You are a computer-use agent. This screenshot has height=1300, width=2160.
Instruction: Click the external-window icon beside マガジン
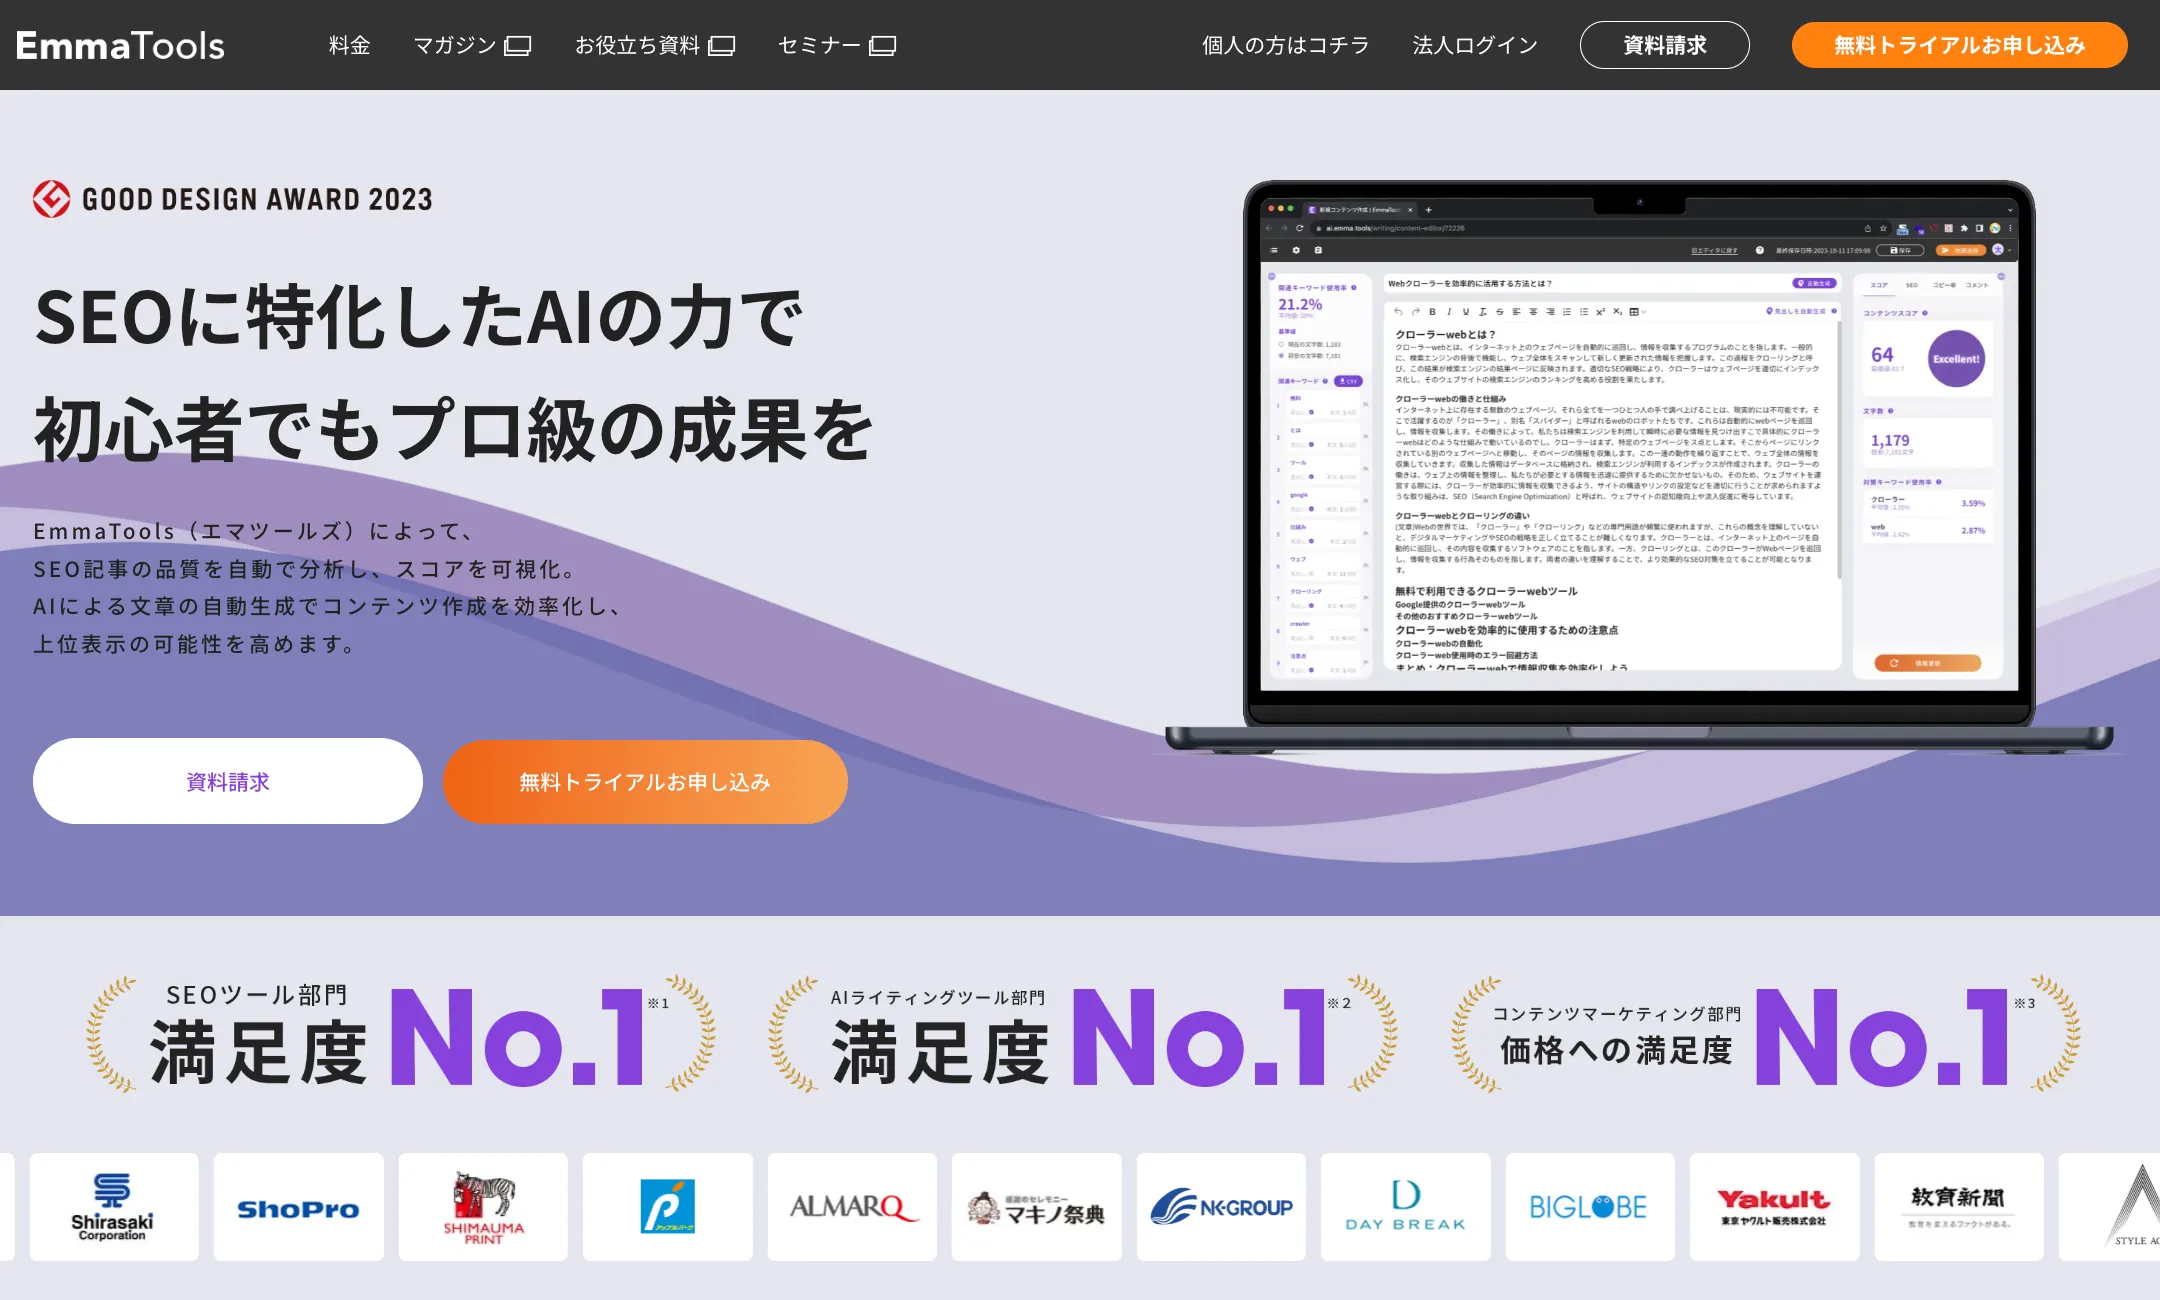tap(518, 46)
